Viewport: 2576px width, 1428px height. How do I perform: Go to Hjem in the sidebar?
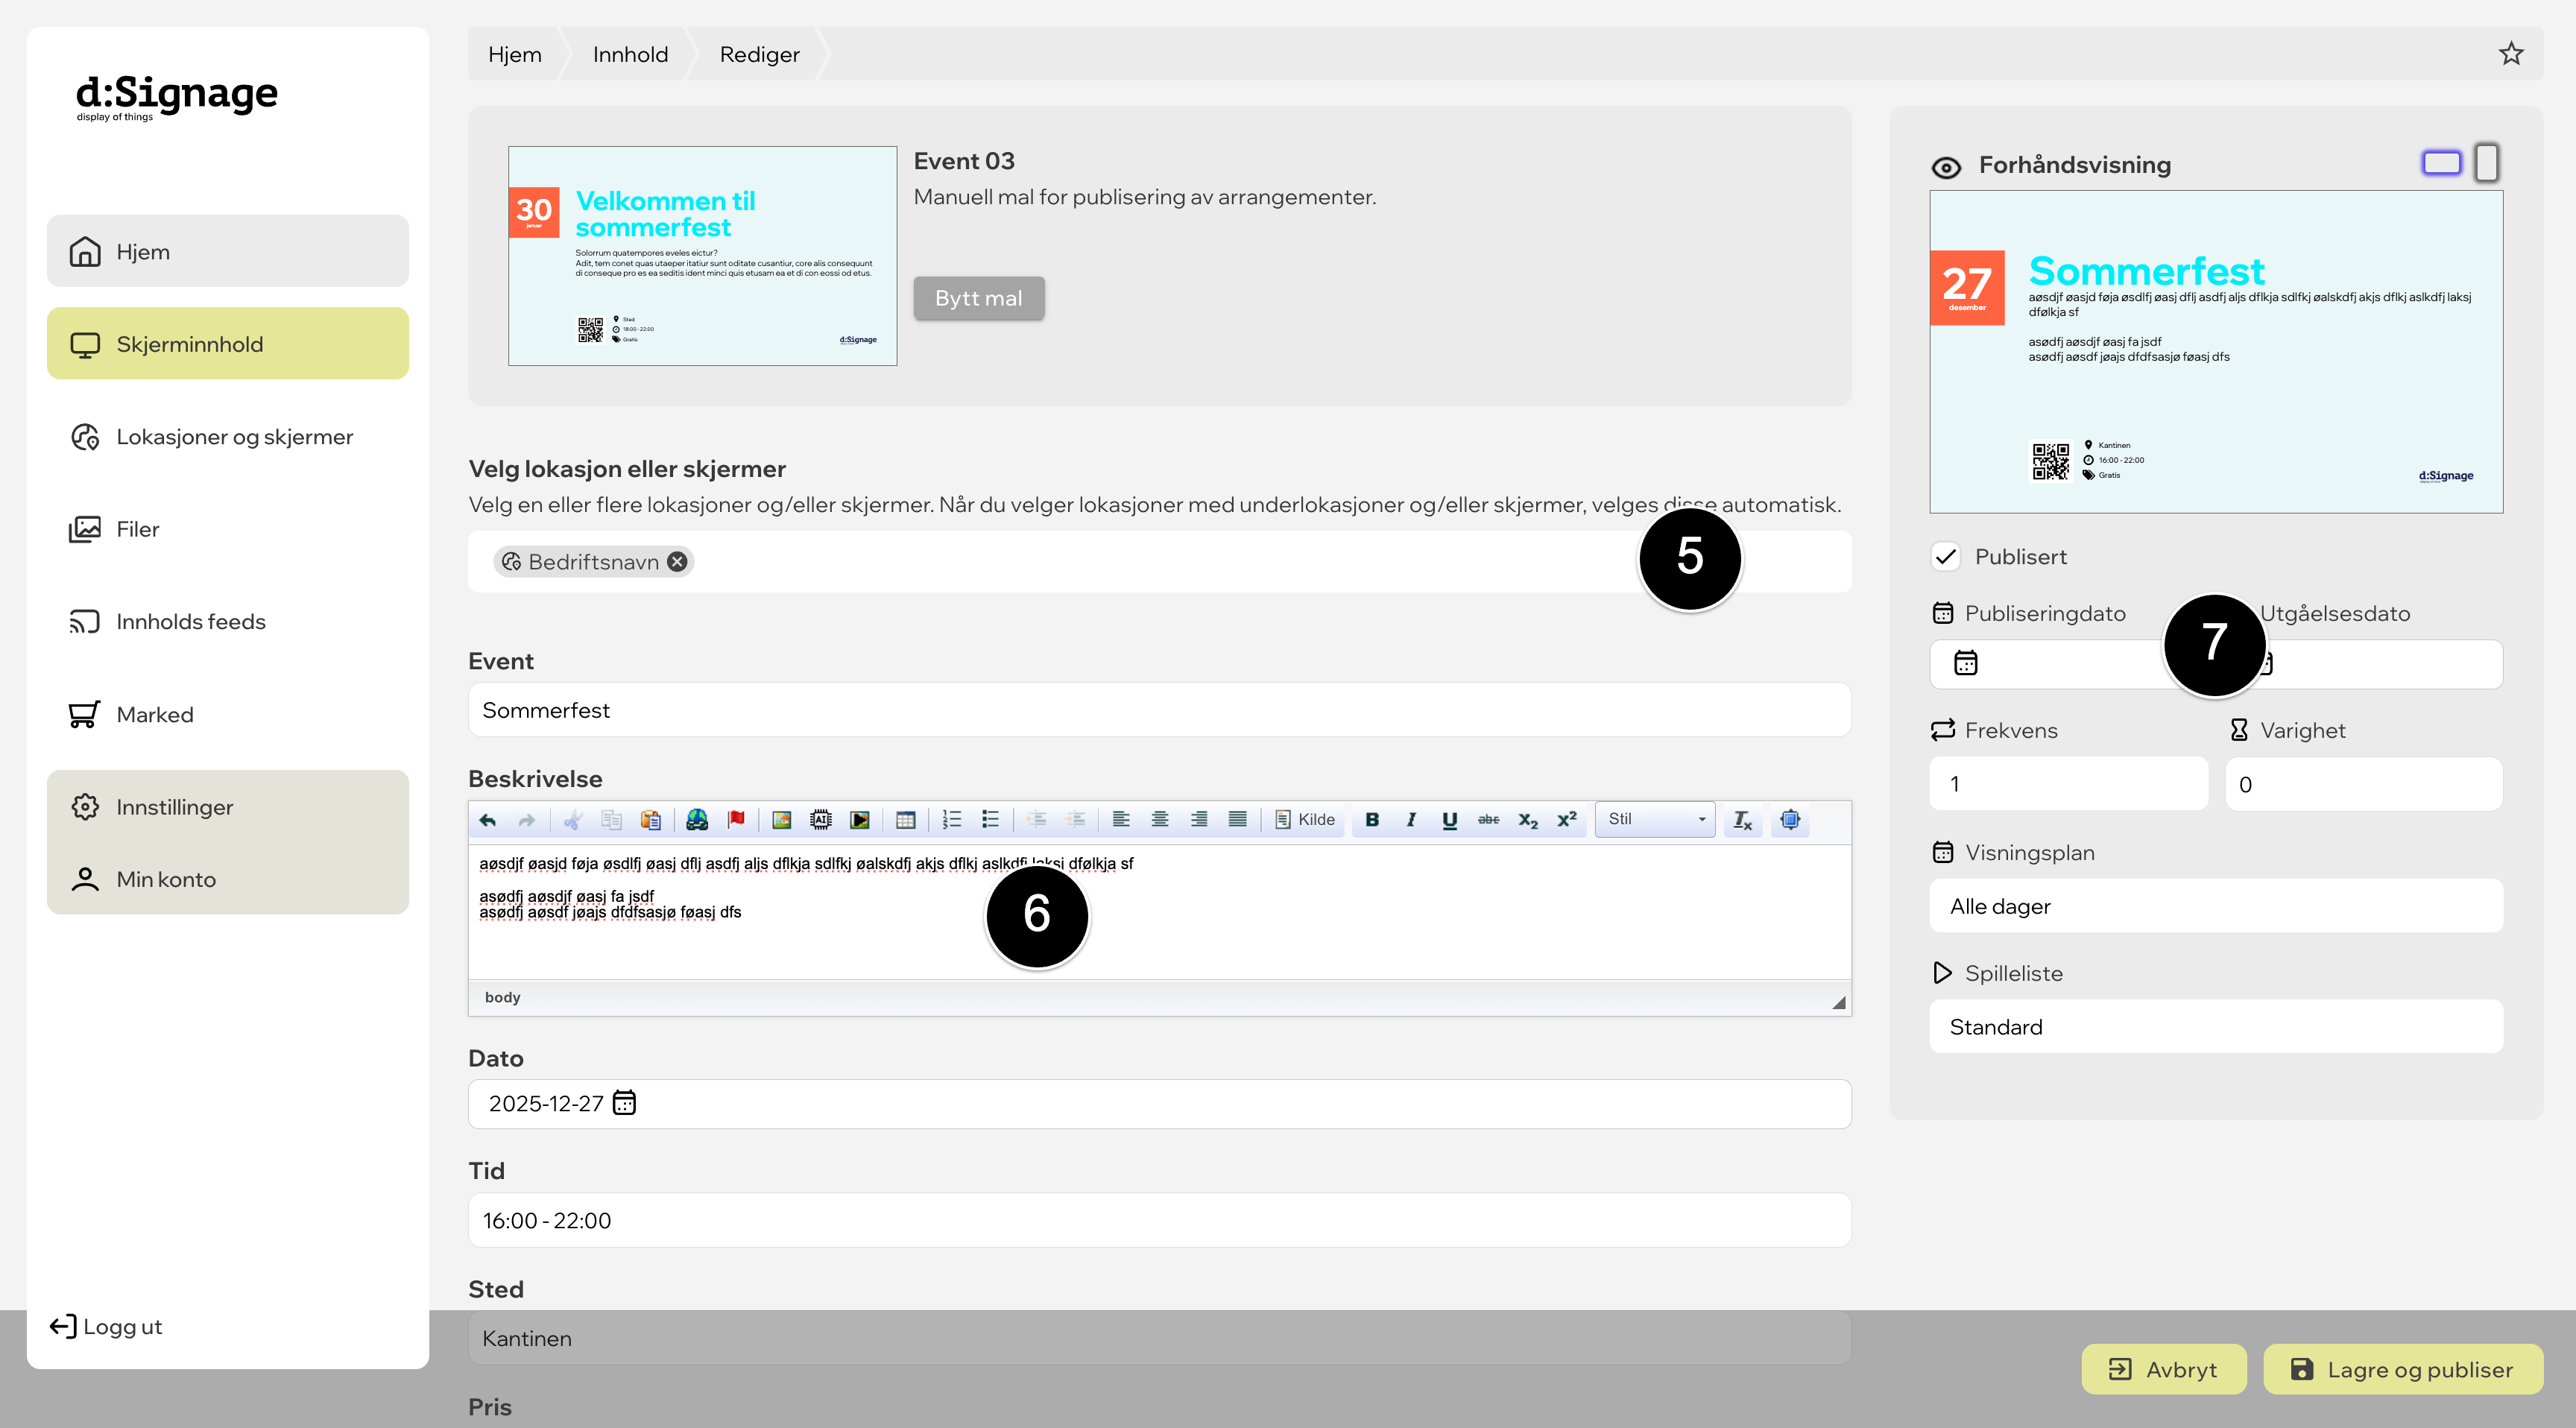pos(228,251)
